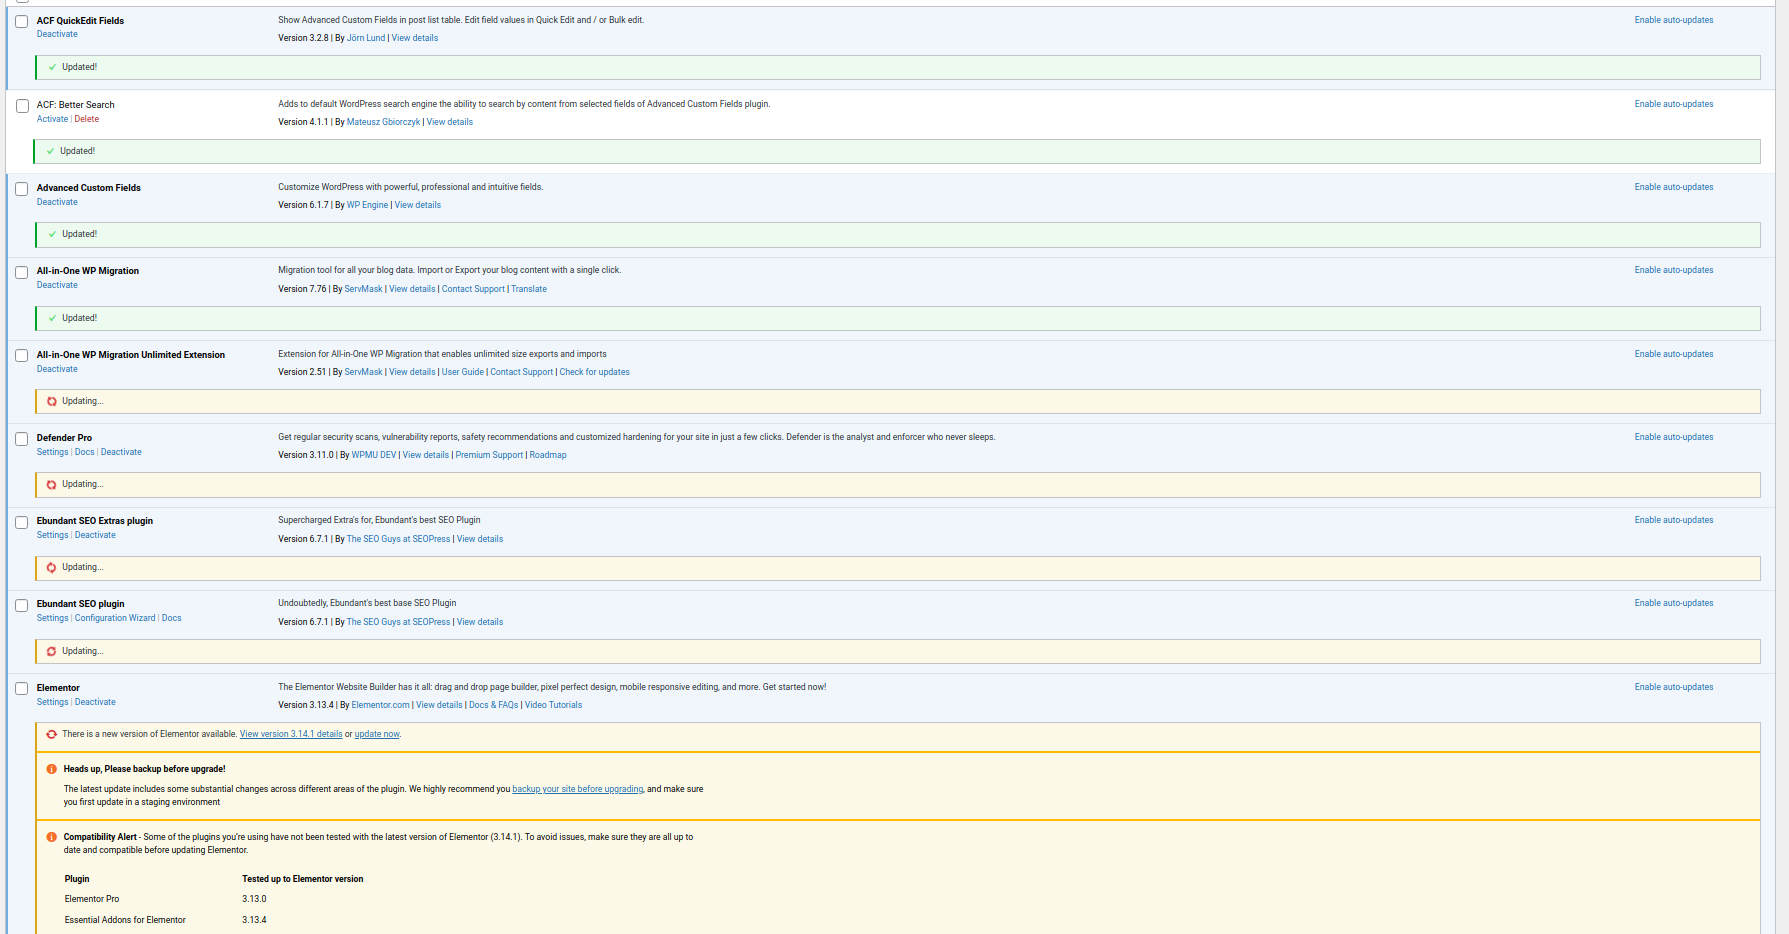Screen dimensions: 1789x934
Task: Click the Elementor 'update now' link
Action: click(376, 735)
